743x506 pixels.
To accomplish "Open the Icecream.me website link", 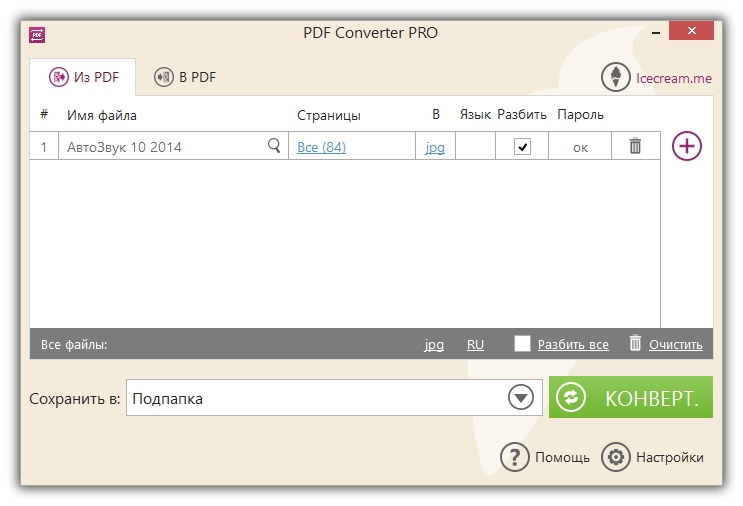I will [x=674, y=78].
